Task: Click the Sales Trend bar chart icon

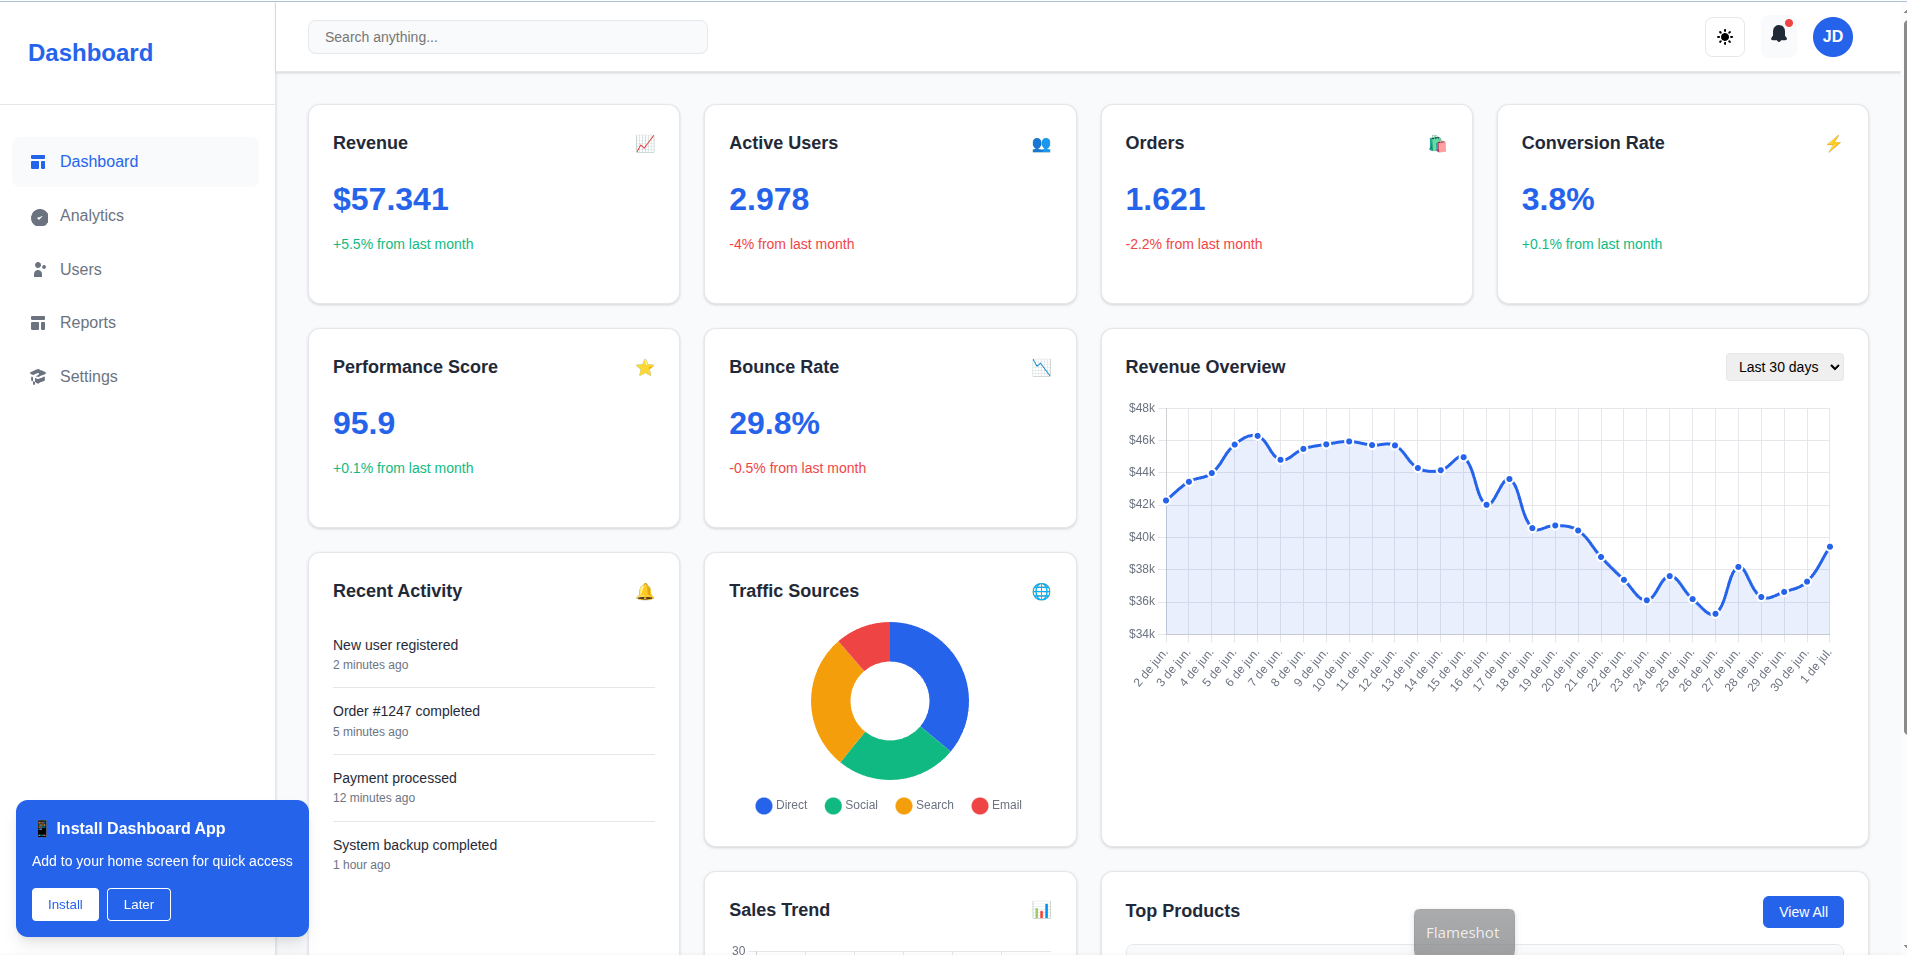Action: [1041, 910]
